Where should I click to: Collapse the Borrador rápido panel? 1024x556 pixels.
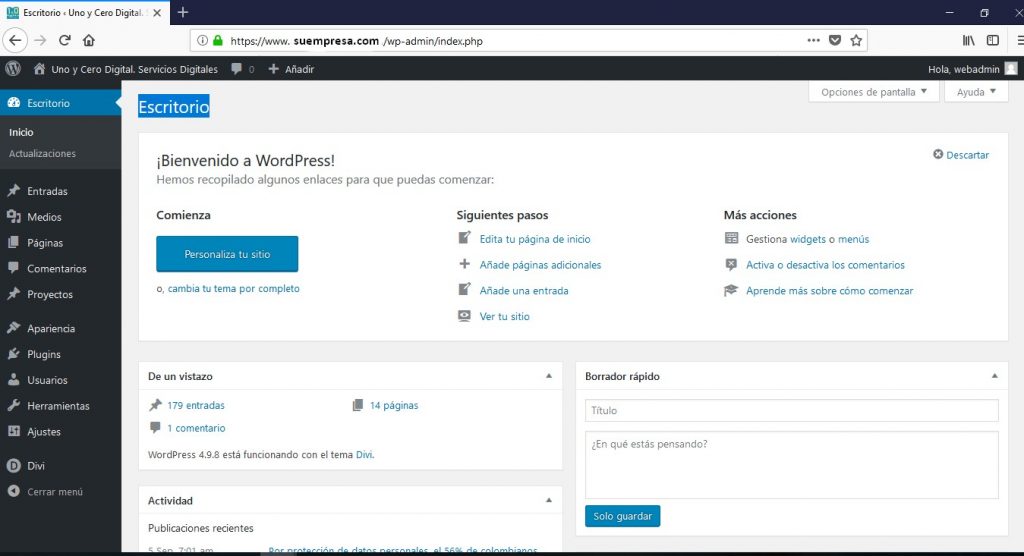click(994, 376)
